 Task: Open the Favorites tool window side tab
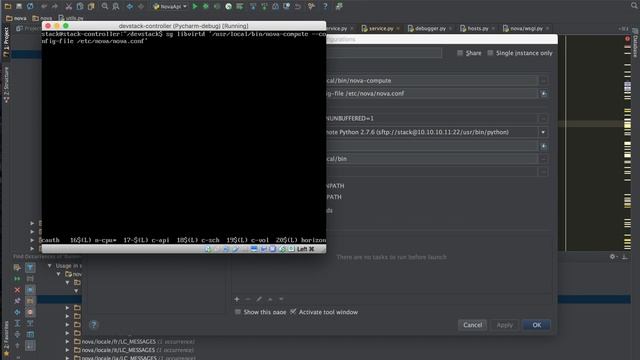(x=6, y=337)
